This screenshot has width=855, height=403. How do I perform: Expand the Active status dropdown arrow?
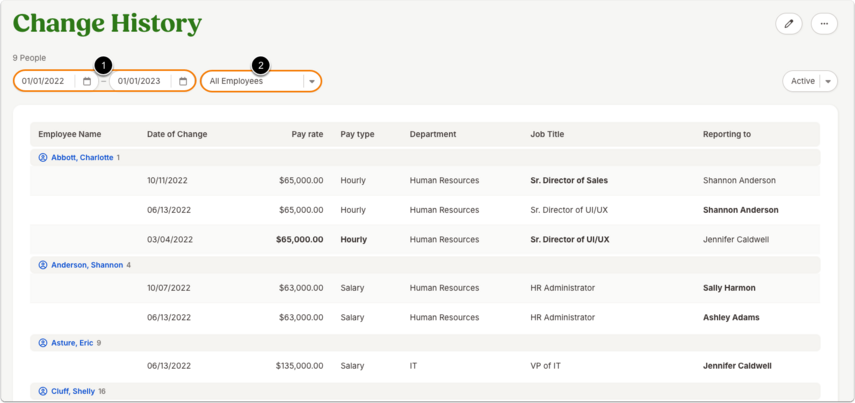tap(828, 81)
